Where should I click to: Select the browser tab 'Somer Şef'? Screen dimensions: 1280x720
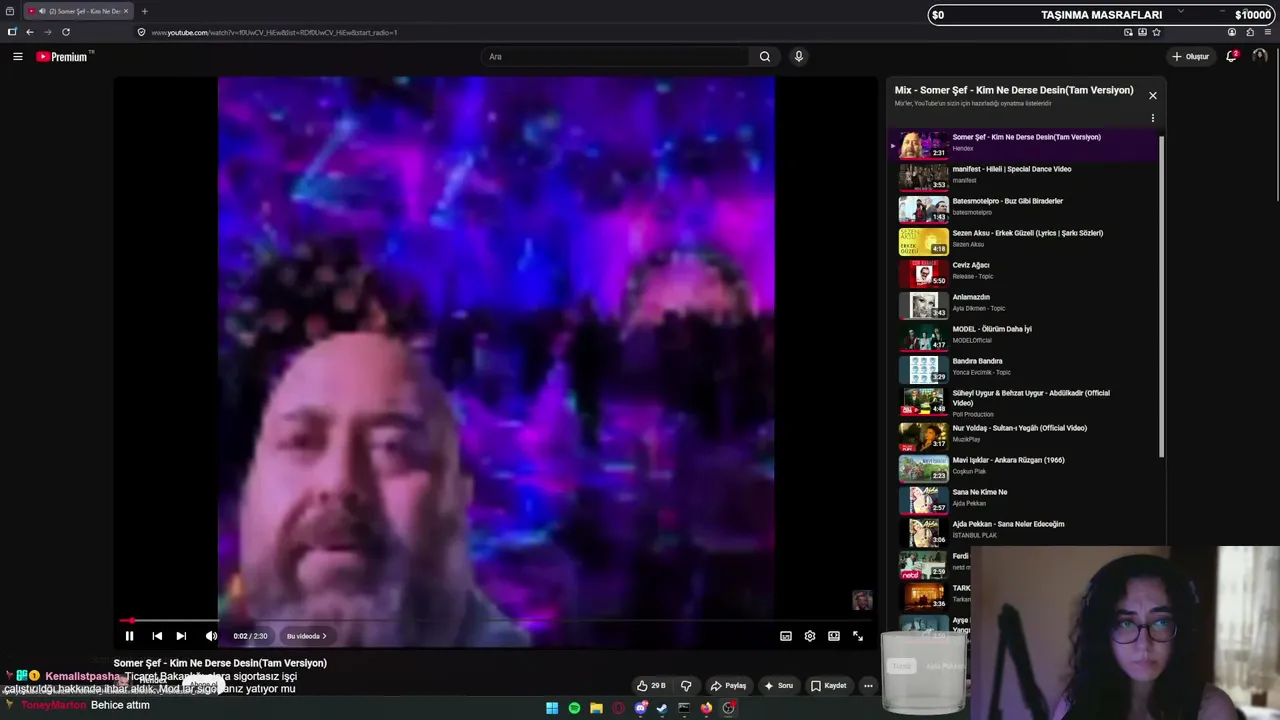point(77,11)
